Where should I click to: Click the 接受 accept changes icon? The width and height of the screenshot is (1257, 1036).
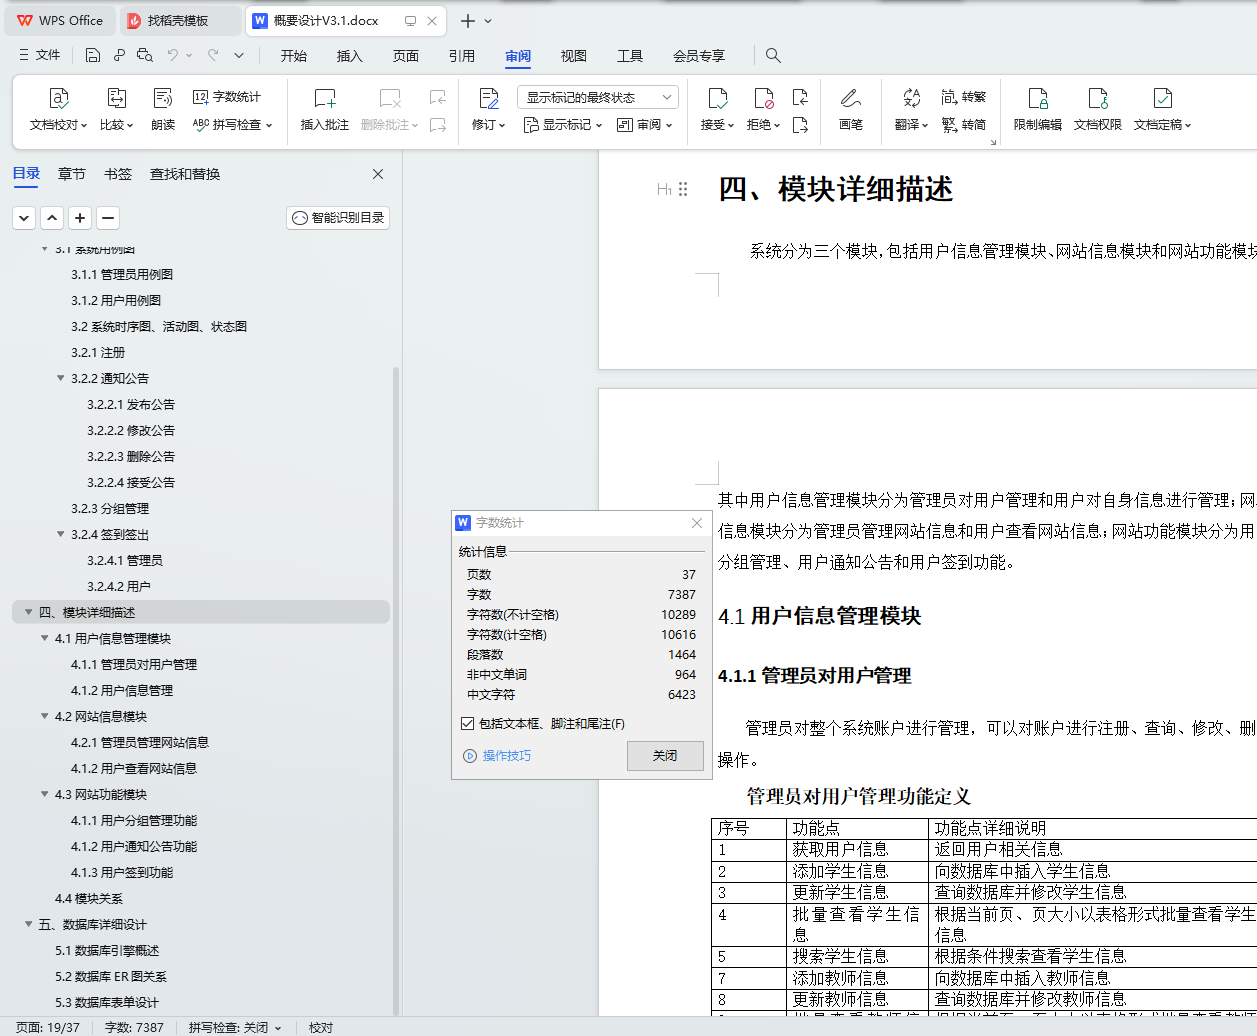point(718,98)
